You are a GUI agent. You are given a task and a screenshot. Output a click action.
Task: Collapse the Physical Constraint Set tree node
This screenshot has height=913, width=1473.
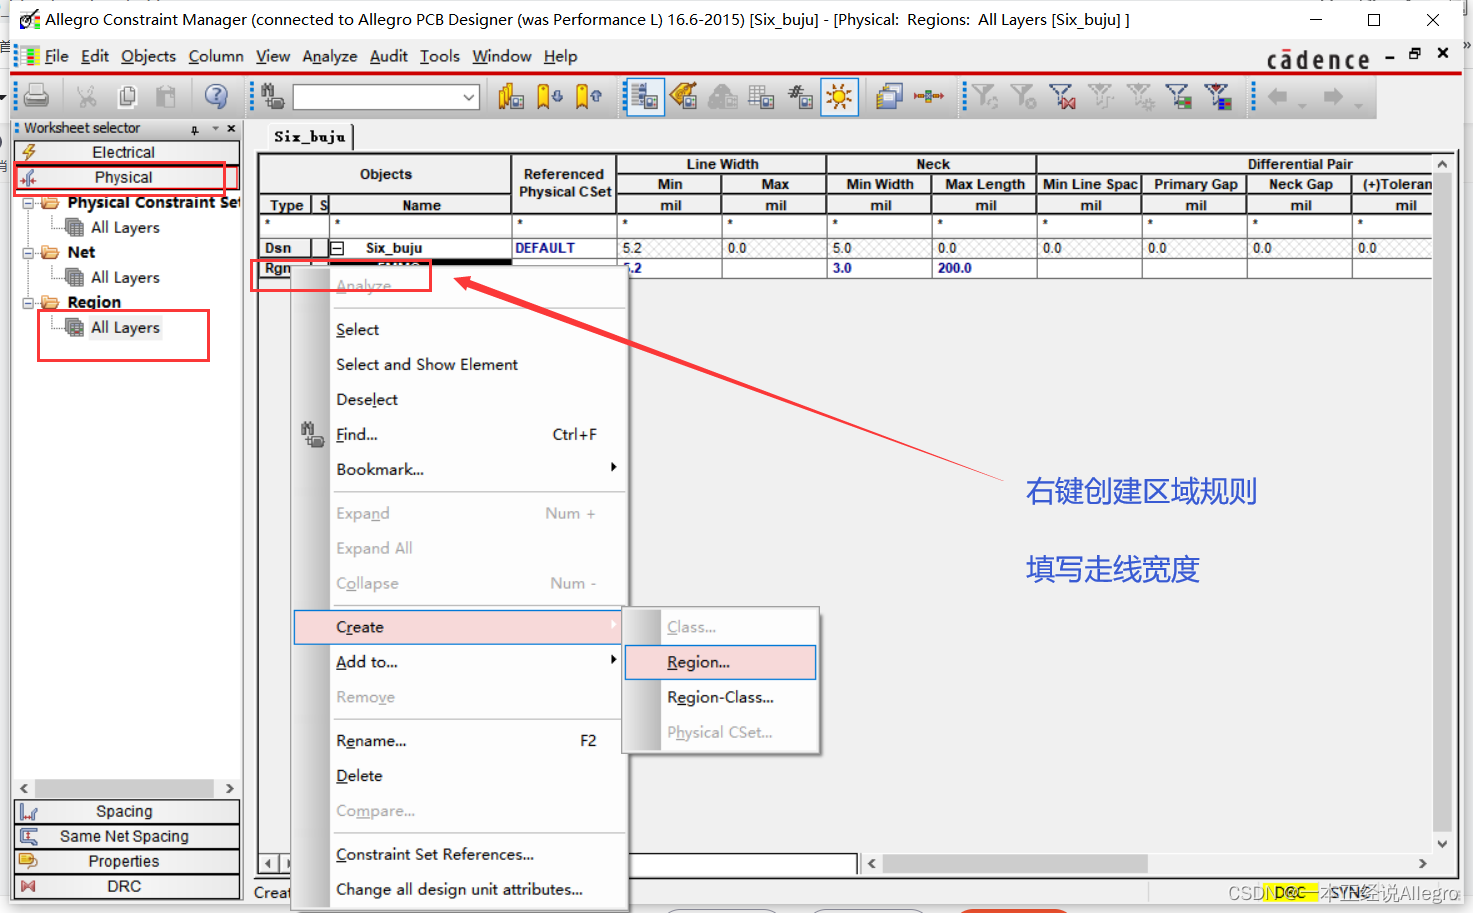coord(28,203)
